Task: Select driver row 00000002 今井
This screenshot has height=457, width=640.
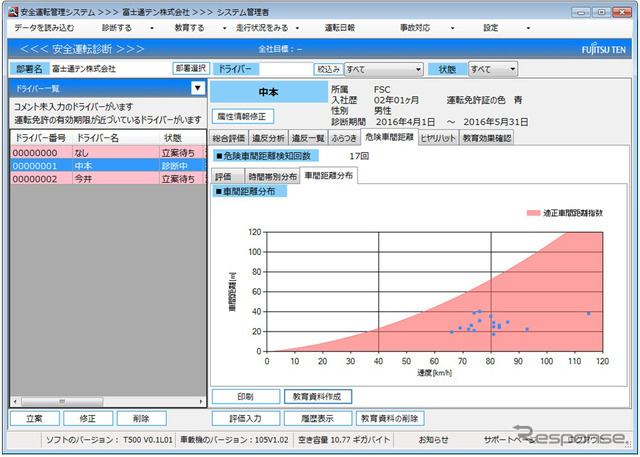Action: click(108, 179)
